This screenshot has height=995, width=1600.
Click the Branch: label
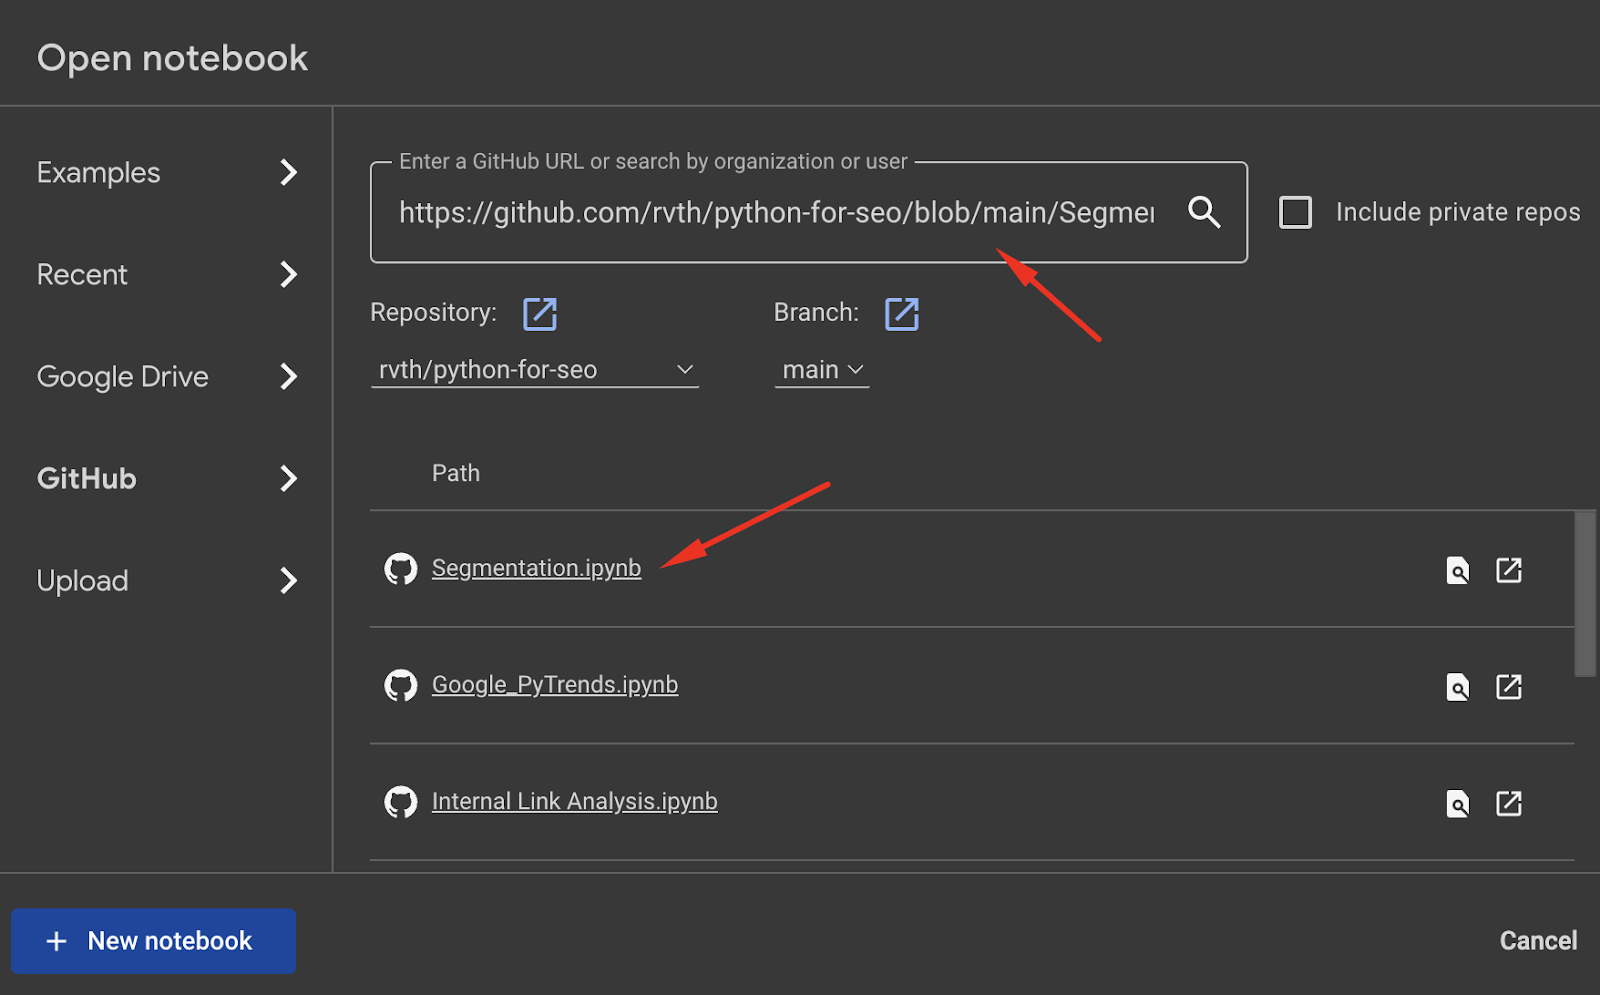pyautogui.click(x=816, y=313)
